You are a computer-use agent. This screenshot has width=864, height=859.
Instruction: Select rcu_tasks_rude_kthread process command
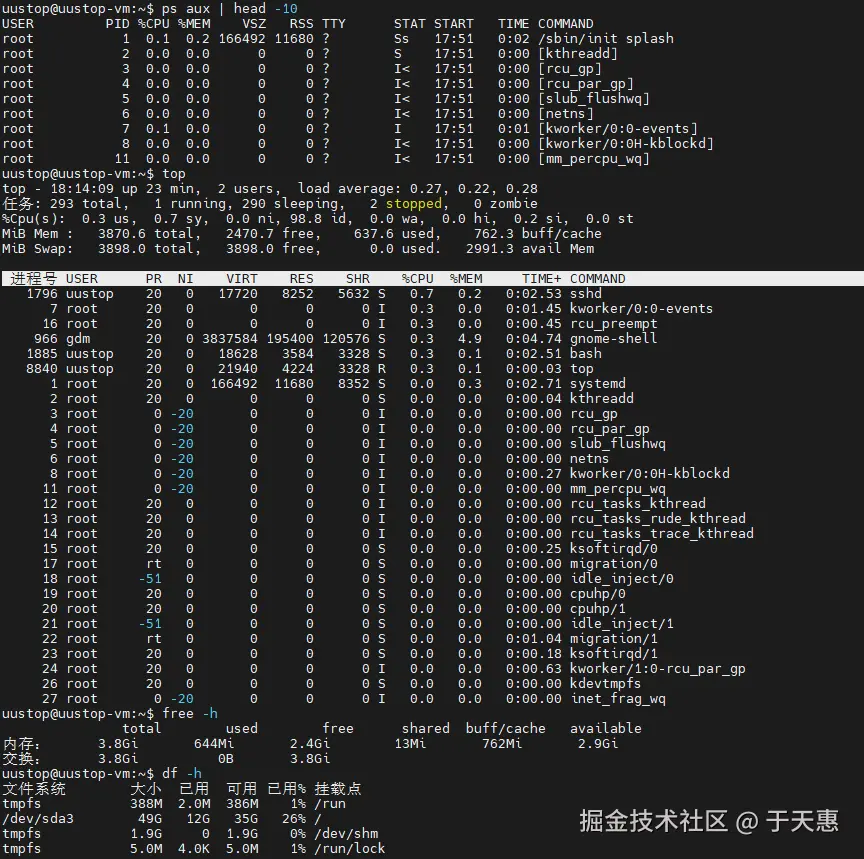click(x=657, y=518)
